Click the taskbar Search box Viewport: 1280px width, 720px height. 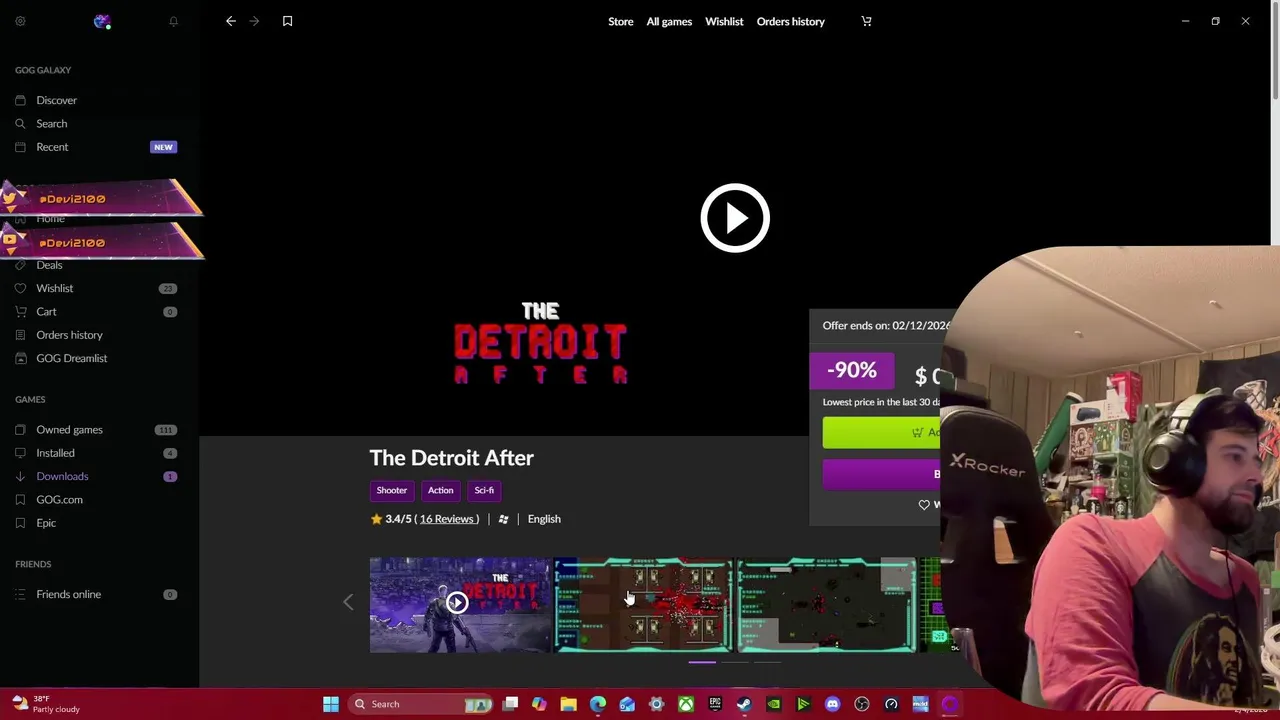[421, 704]
